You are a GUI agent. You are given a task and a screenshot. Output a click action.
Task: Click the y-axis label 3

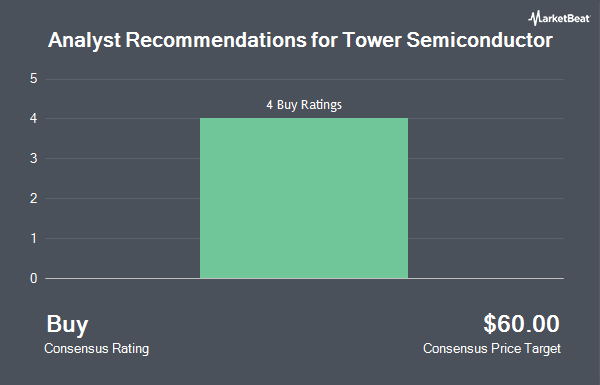pos(34,158)
